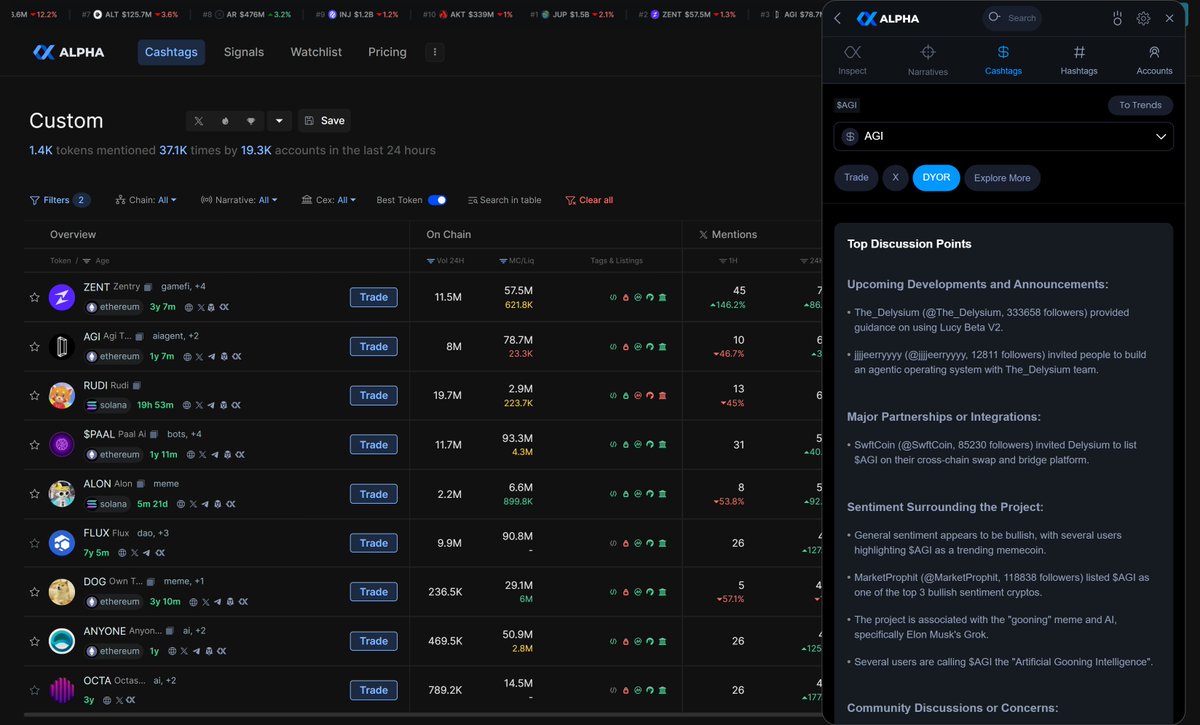1200x725 pixels.
Task: Click Trade button for ZENT
Action: coord(374,297)
